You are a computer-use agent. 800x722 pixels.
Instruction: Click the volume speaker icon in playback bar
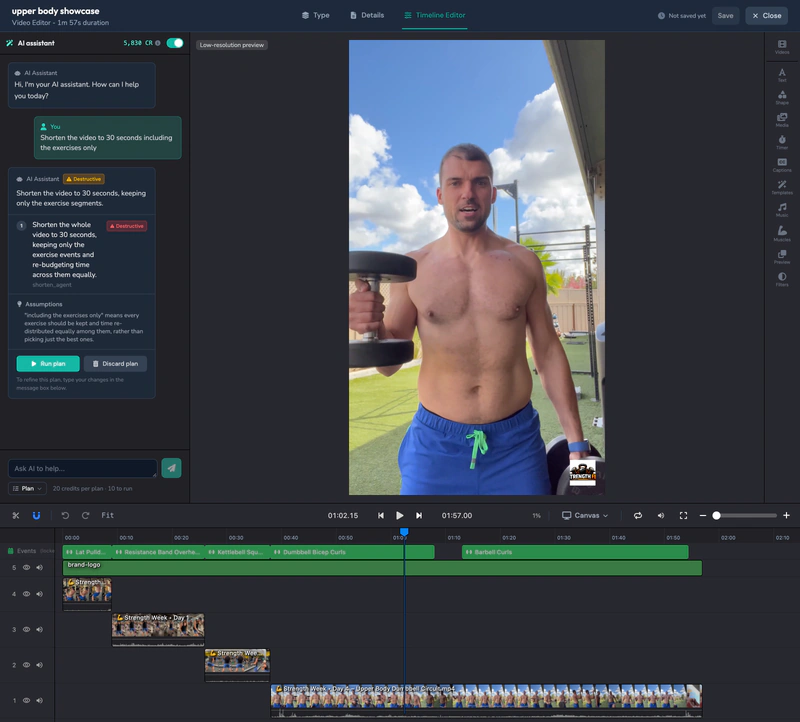[661, 515]
